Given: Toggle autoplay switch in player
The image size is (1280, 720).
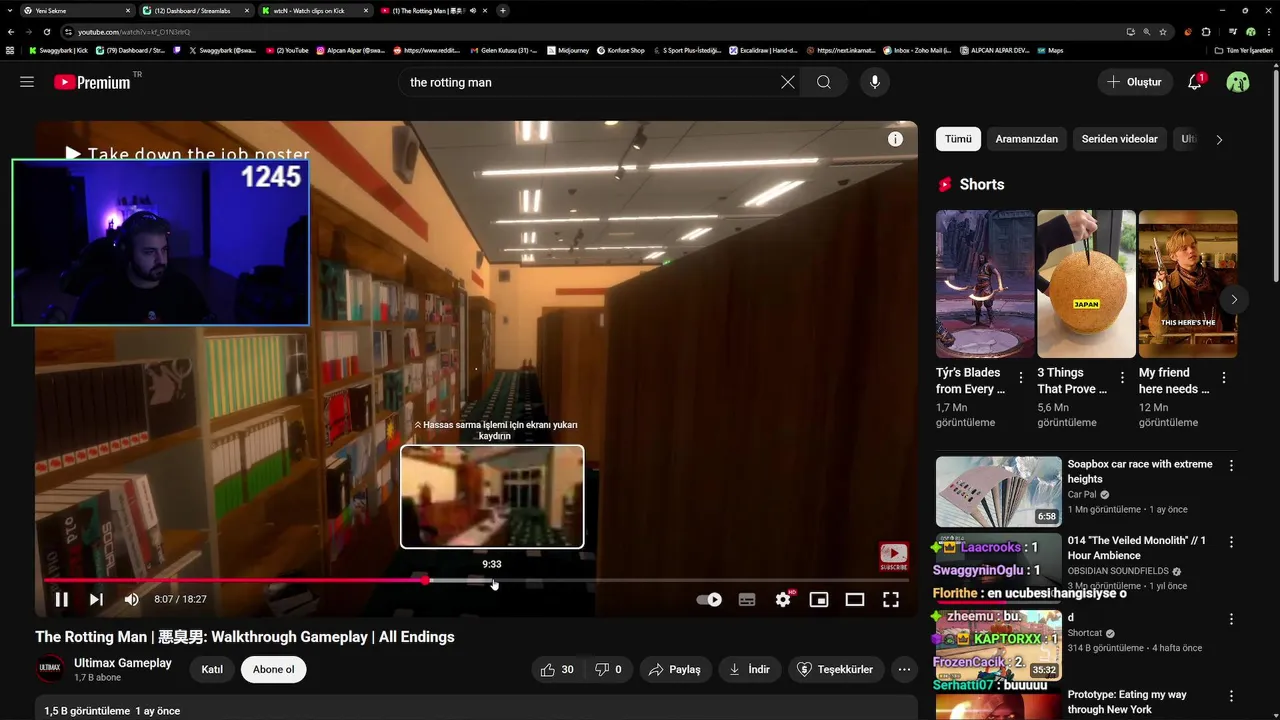Looking at the screenshot, I should click(708, 600).
